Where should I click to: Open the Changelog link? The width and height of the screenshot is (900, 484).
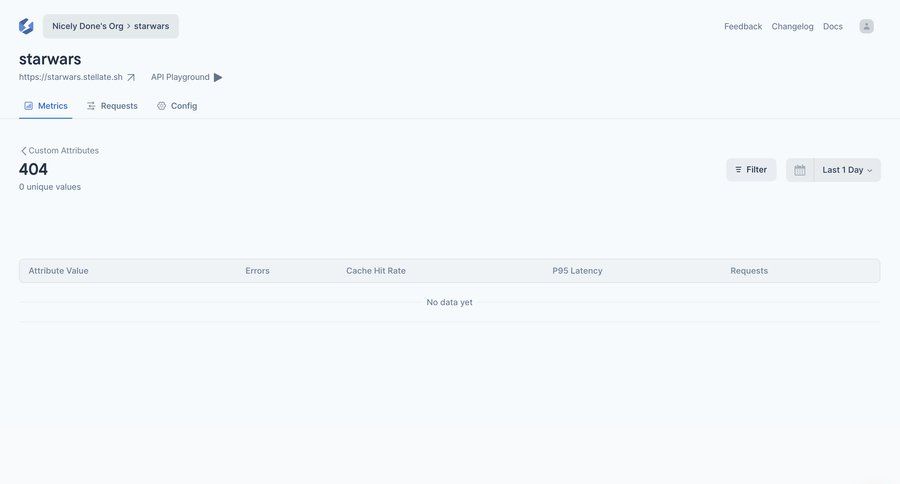click(x=792, y=26)
